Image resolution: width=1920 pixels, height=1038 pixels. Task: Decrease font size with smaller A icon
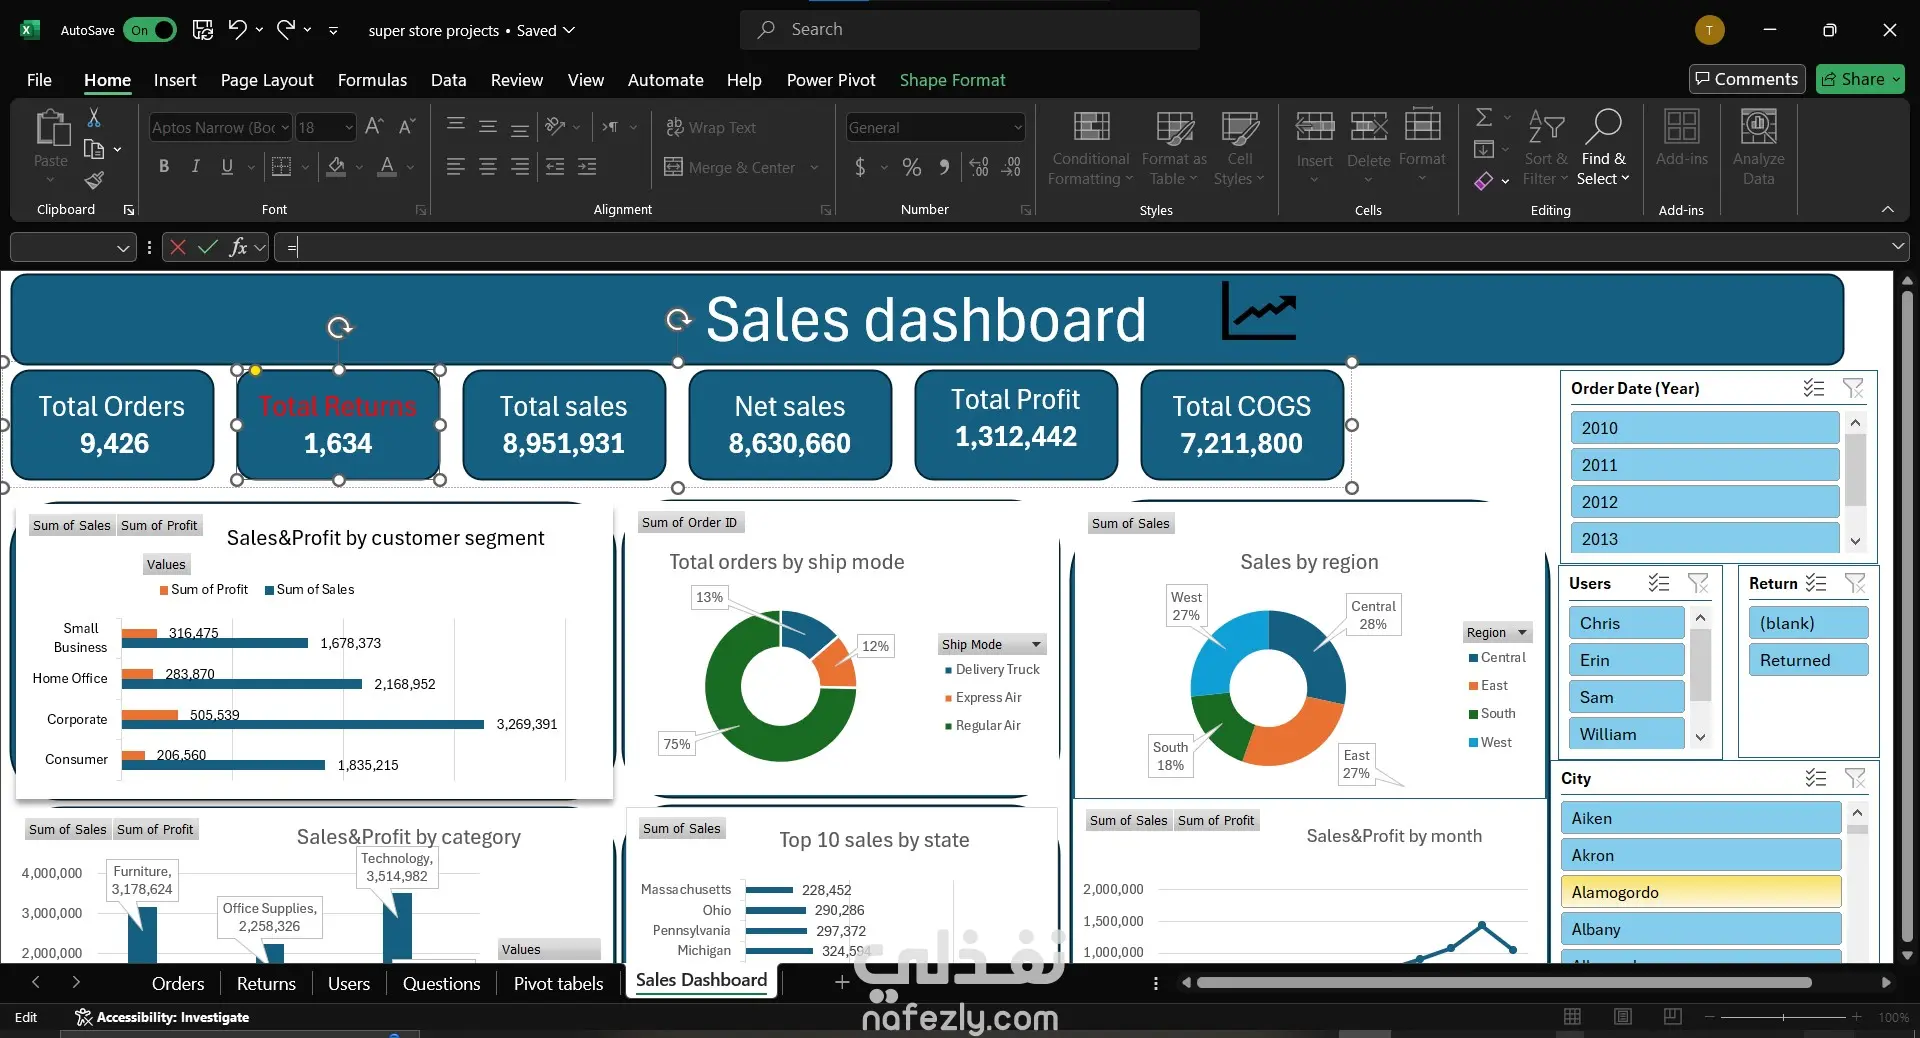tap(406, 127)
